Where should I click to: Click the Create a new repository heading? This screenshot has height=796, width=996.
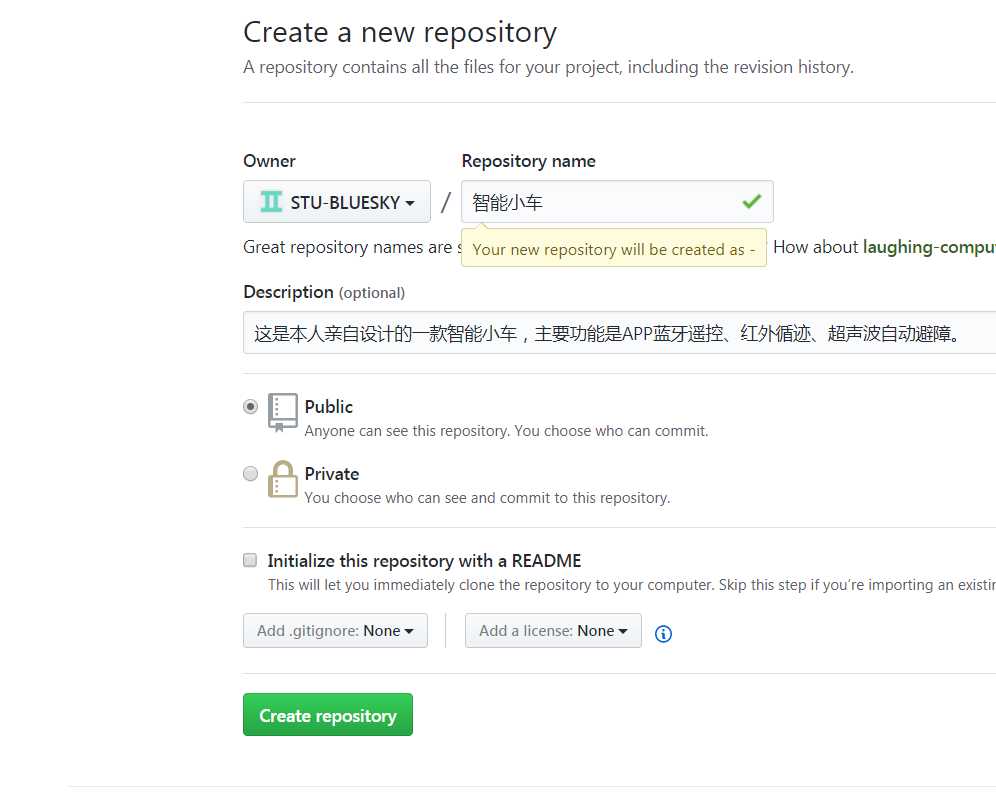pyautogui.click(x=400, y=32)
